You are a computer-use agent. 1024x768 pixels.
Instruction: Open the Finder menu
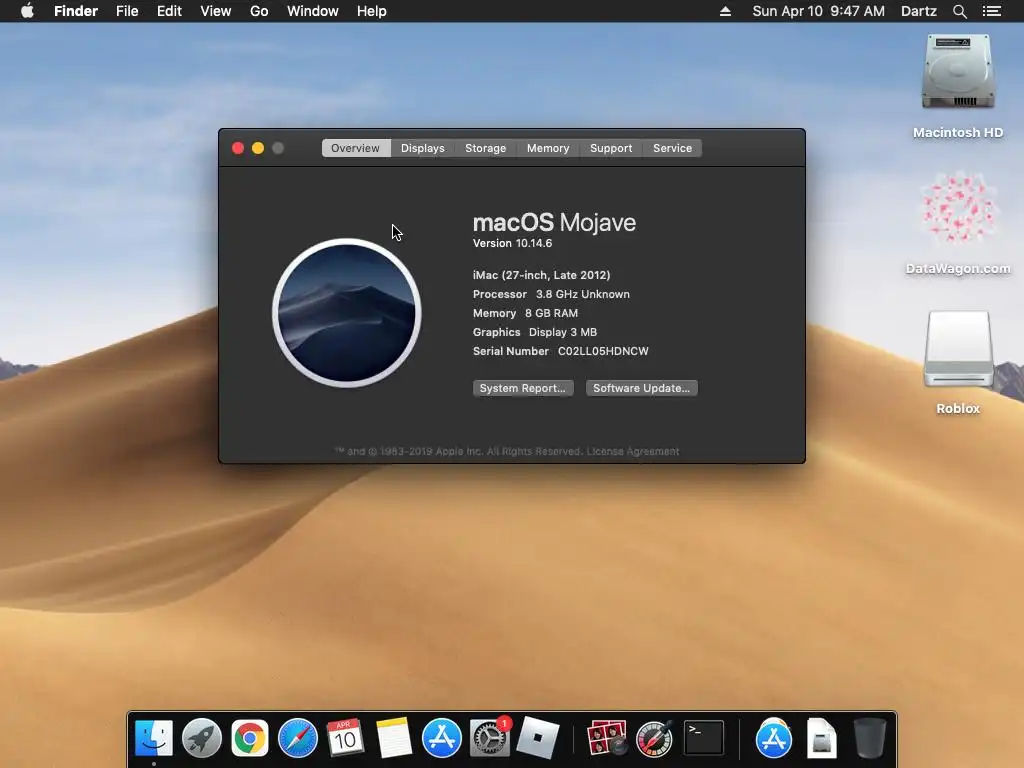point(76,11)
